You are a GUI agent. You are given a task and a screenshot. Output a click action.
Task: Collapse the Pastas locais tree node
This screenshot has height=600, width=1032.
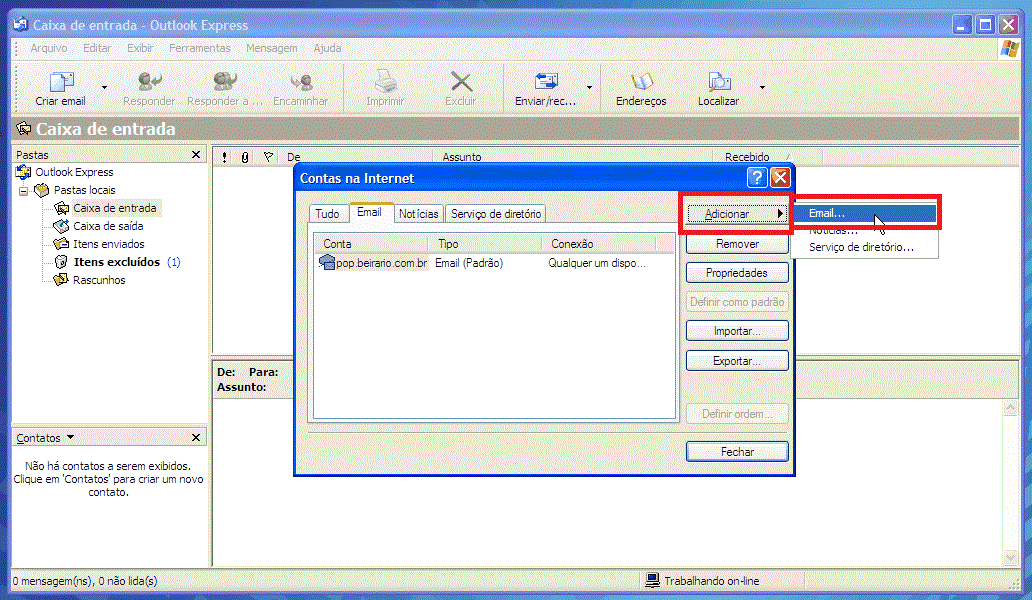pos(24,191)
